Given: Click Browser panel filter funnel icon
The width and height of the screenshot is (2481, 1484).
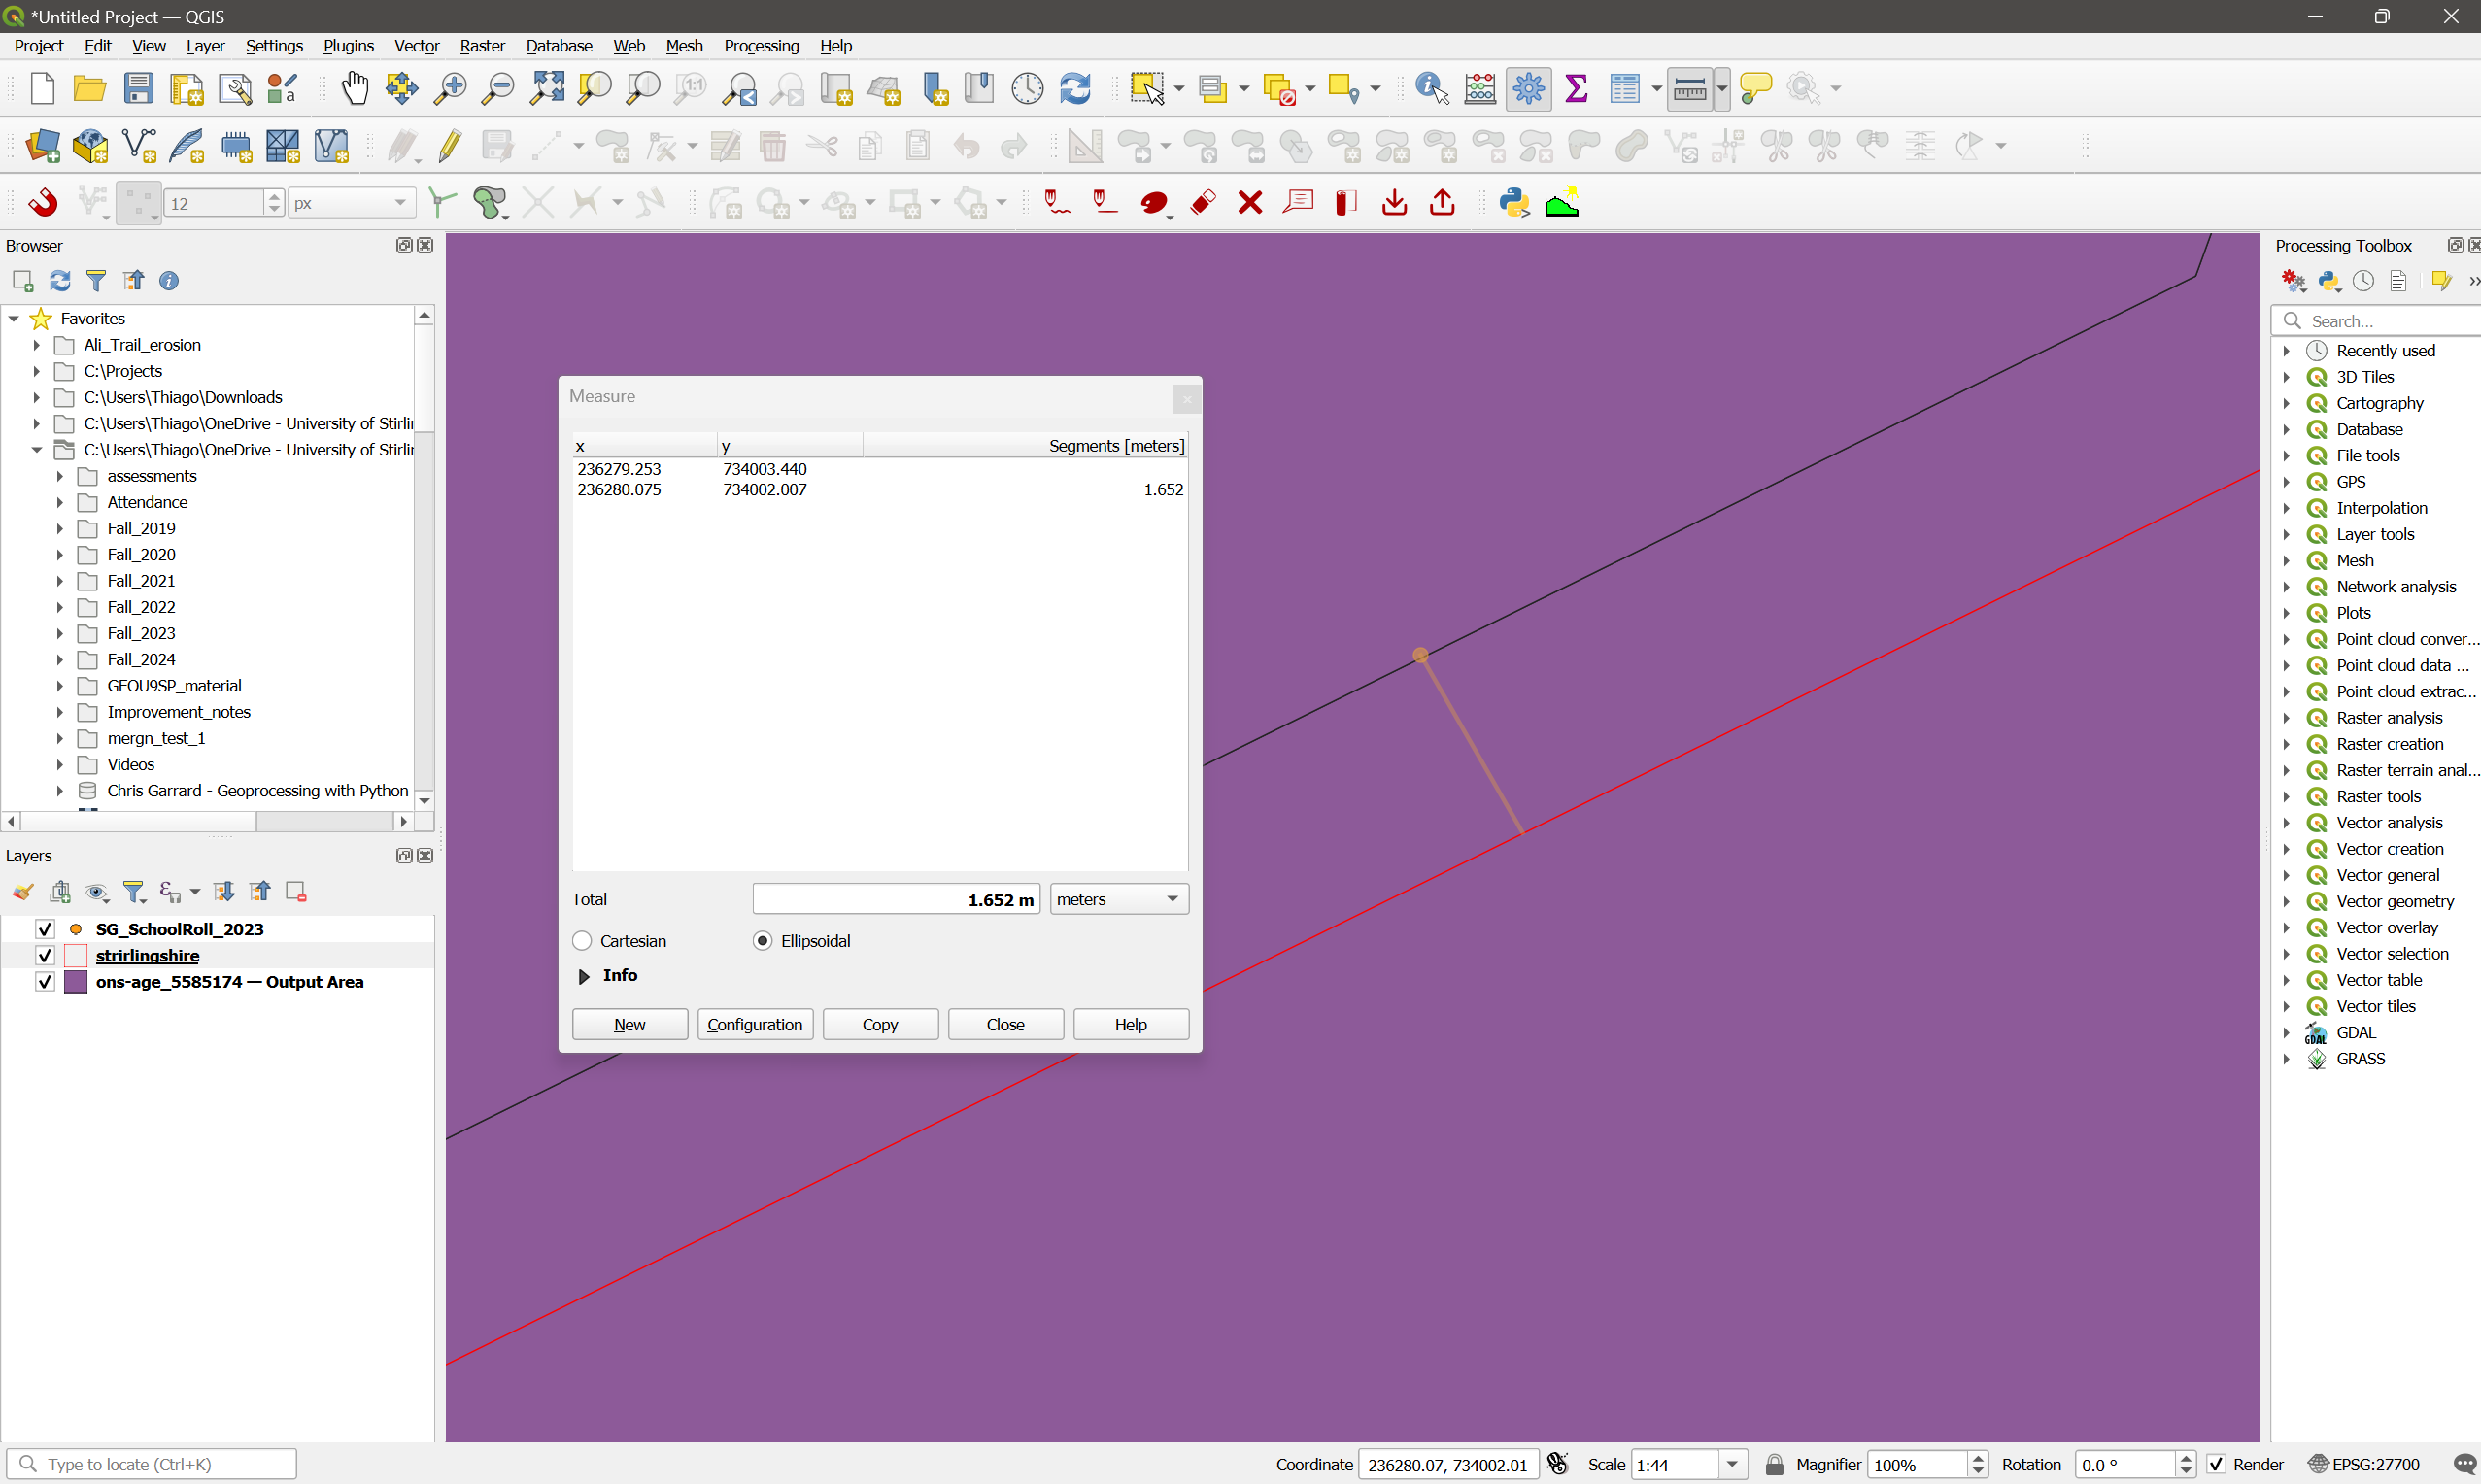Looking at the screenshot, I should click(x=96, y=281).
